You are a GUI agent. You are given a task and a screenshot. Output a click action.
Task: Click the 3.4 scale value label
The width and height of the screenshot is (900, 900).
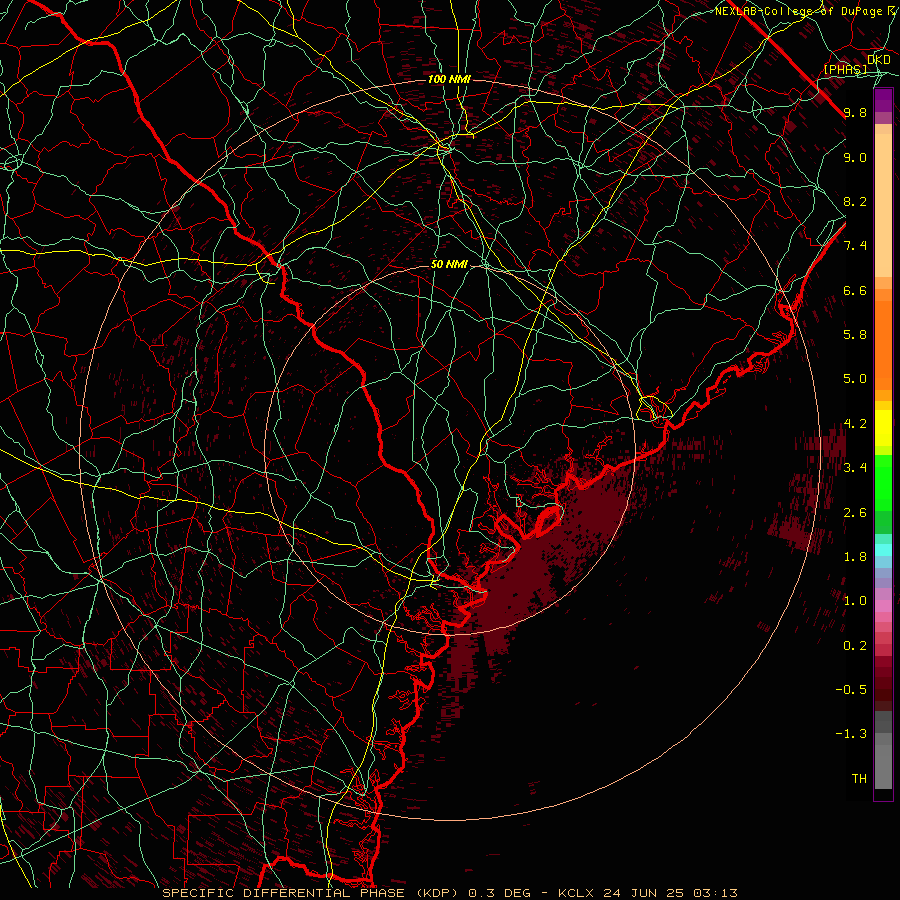[x=855, y=468]
